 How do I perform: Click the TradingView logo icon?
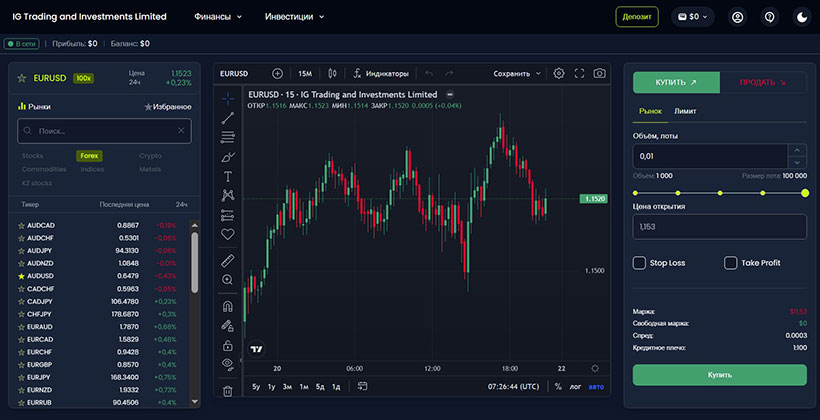[257, 348]
